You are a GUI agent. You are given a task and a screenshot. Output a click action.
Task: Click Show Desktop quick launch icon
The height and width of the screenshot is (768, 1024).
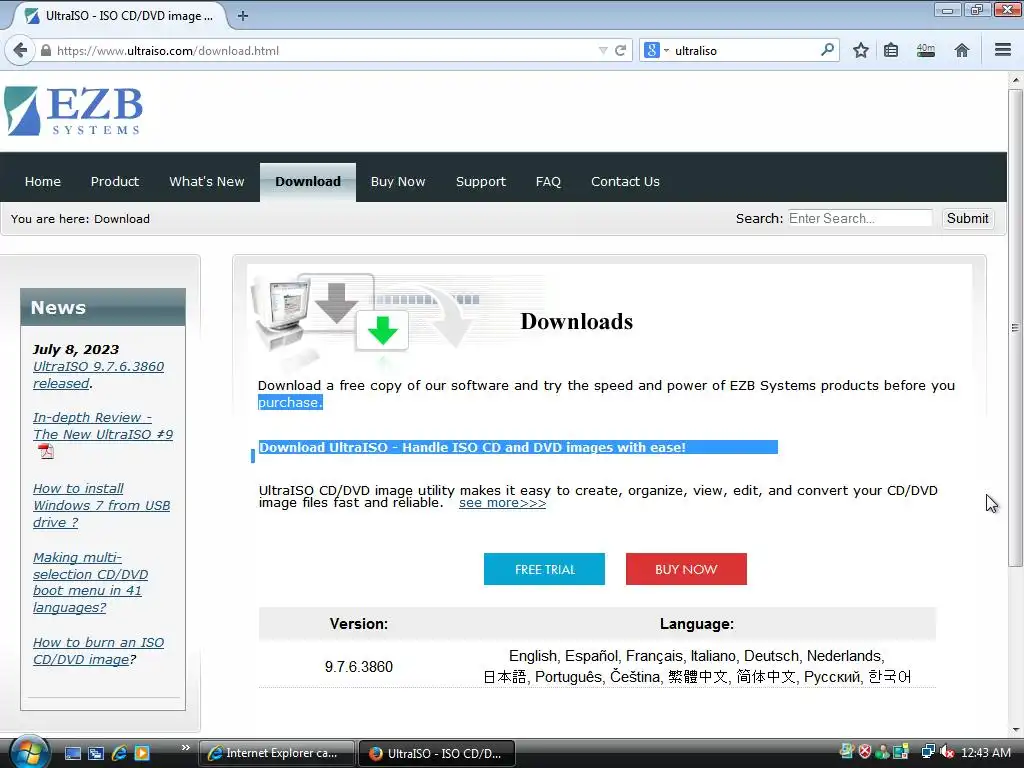point(73,753)
